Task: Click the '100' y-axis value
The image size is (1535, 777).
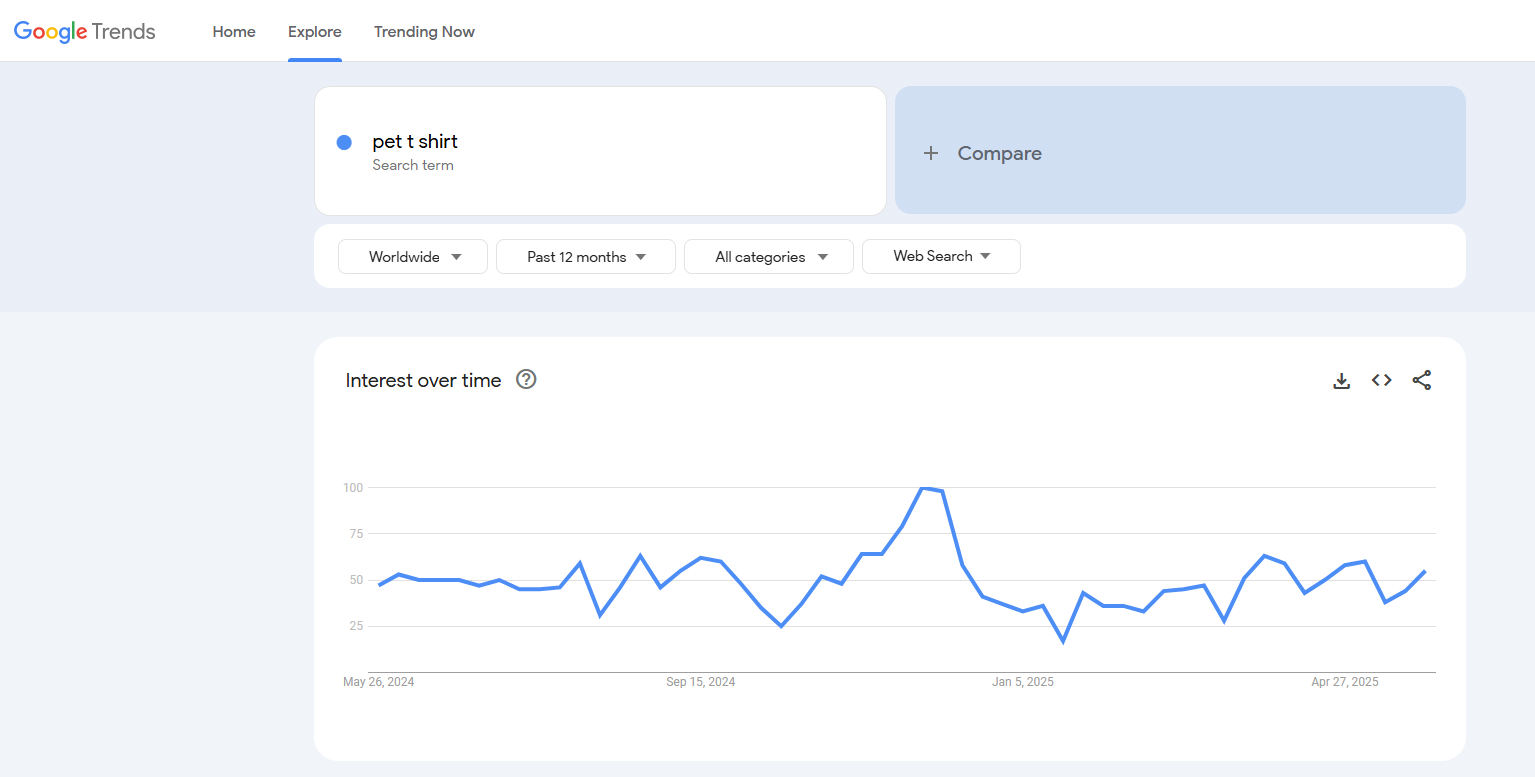Action: point(352,488)
